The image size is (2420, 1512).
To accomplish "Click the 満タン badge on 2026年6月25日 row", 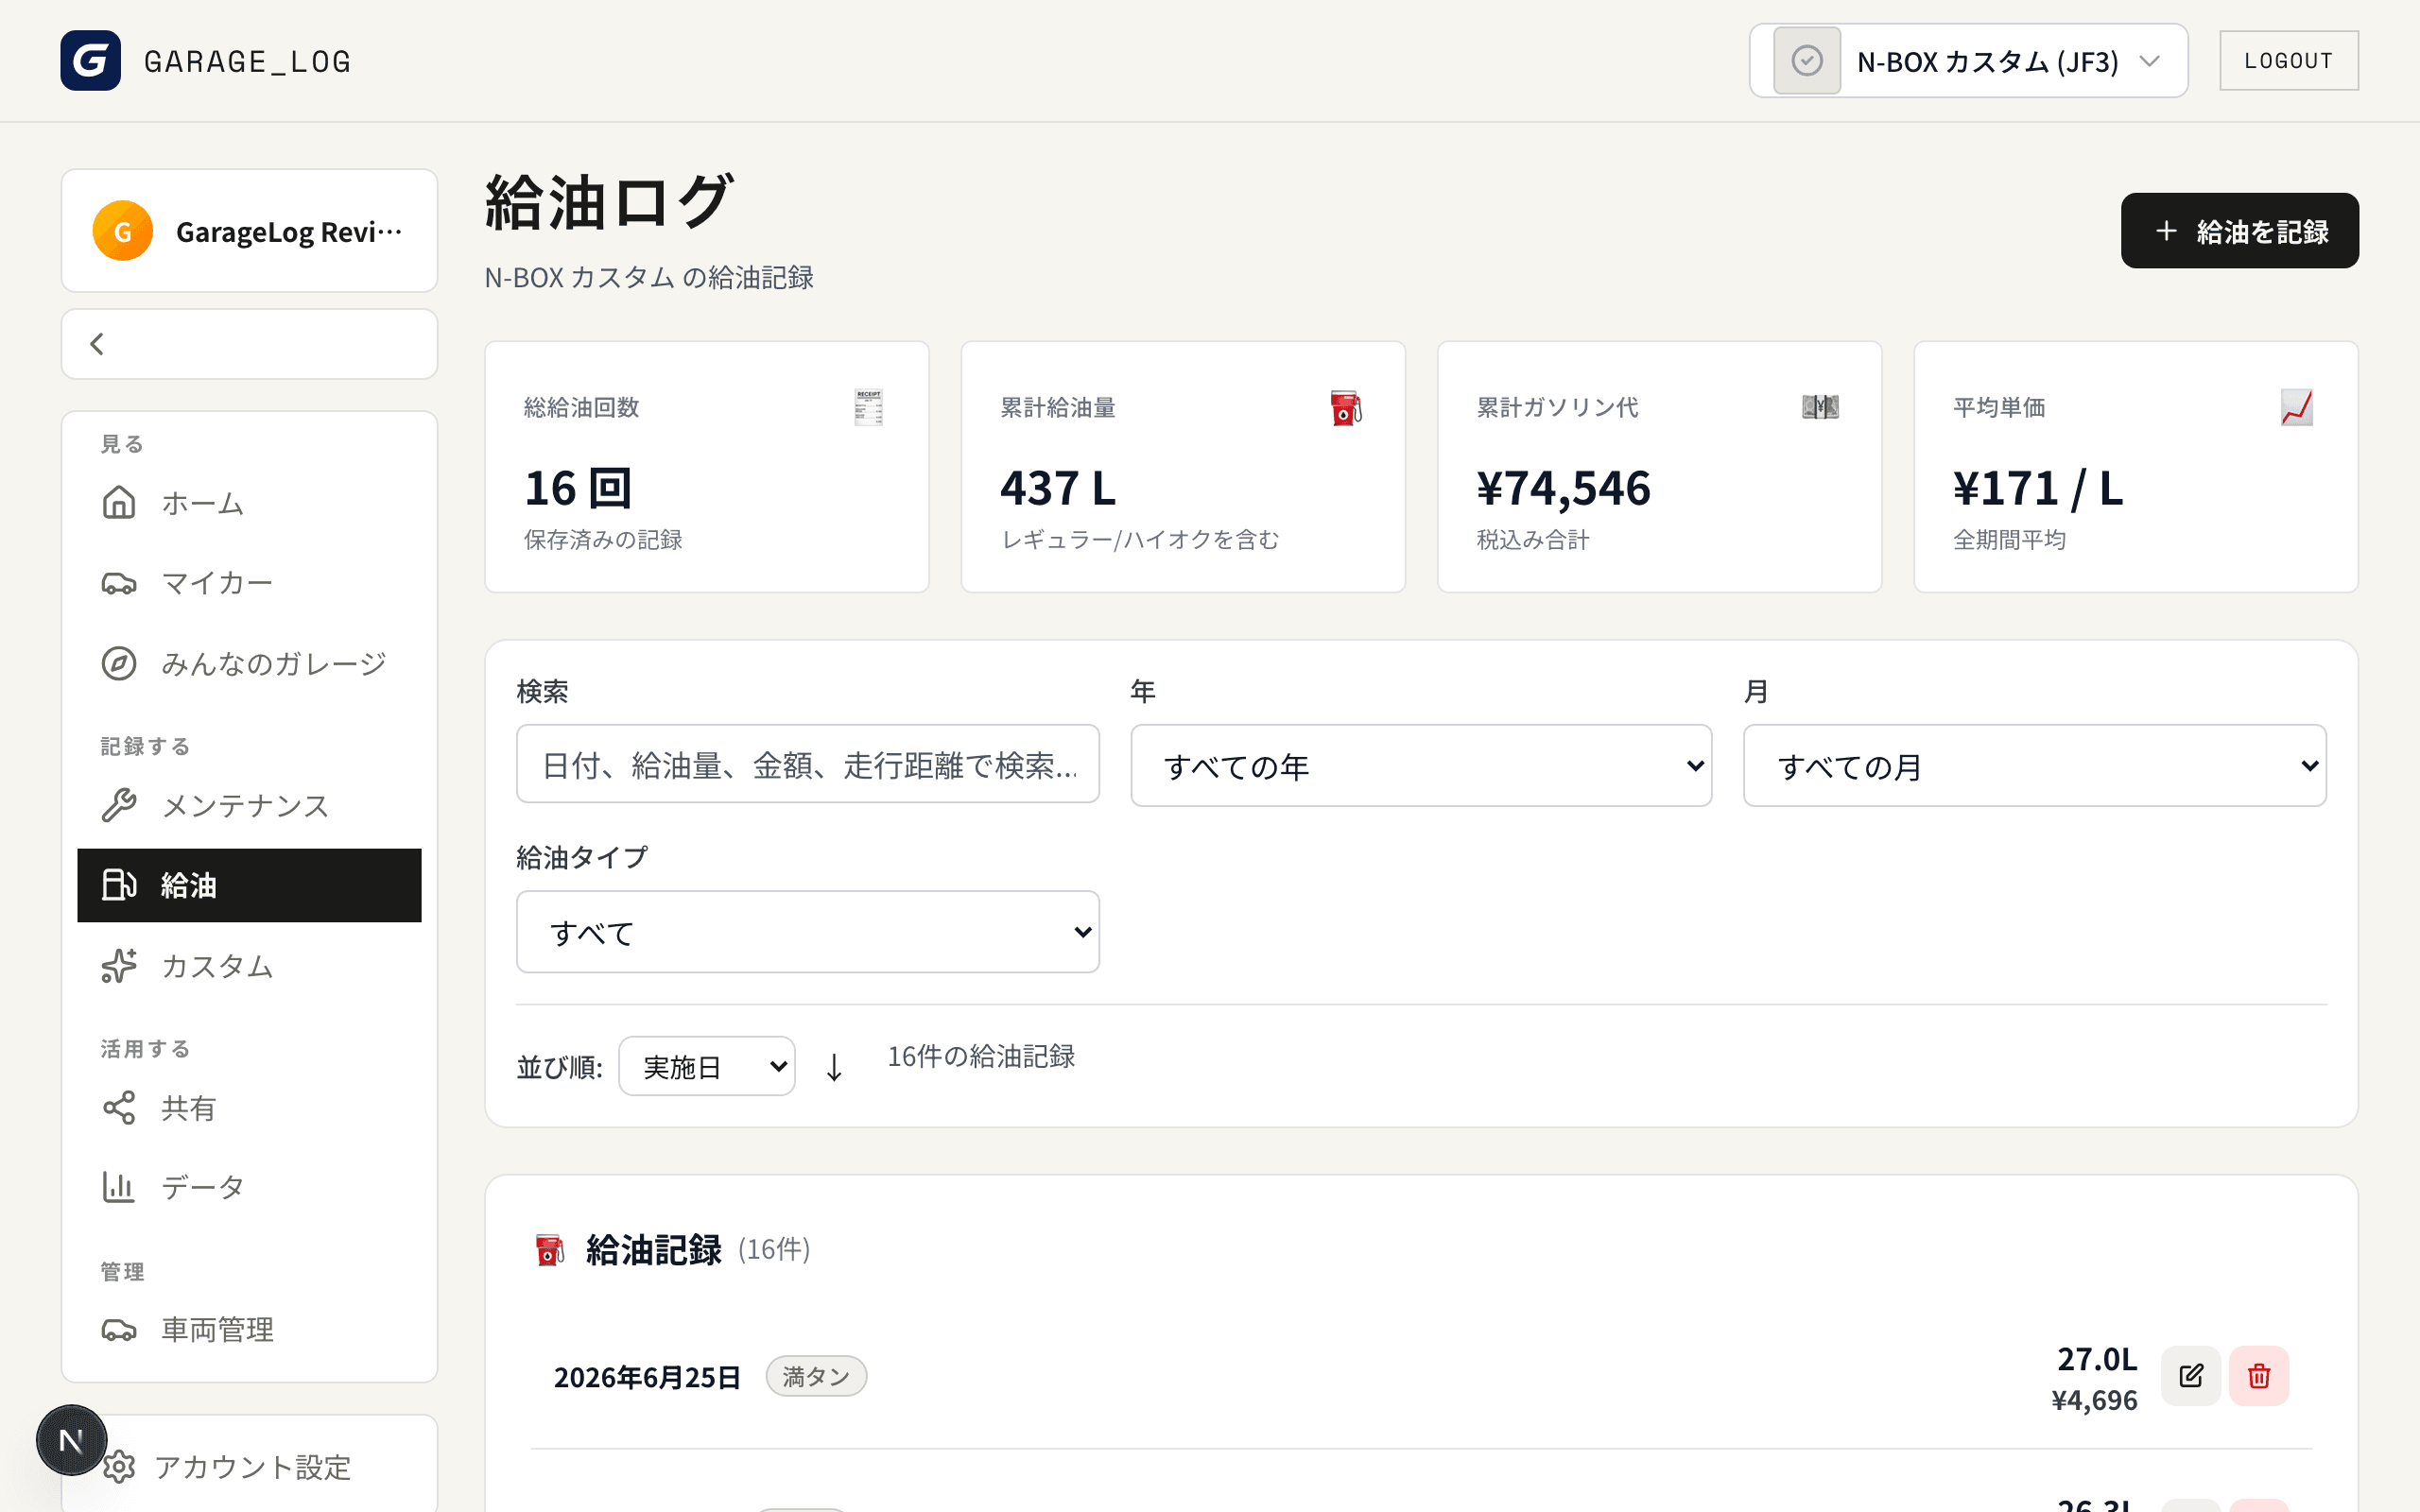I will (816, 1376).
